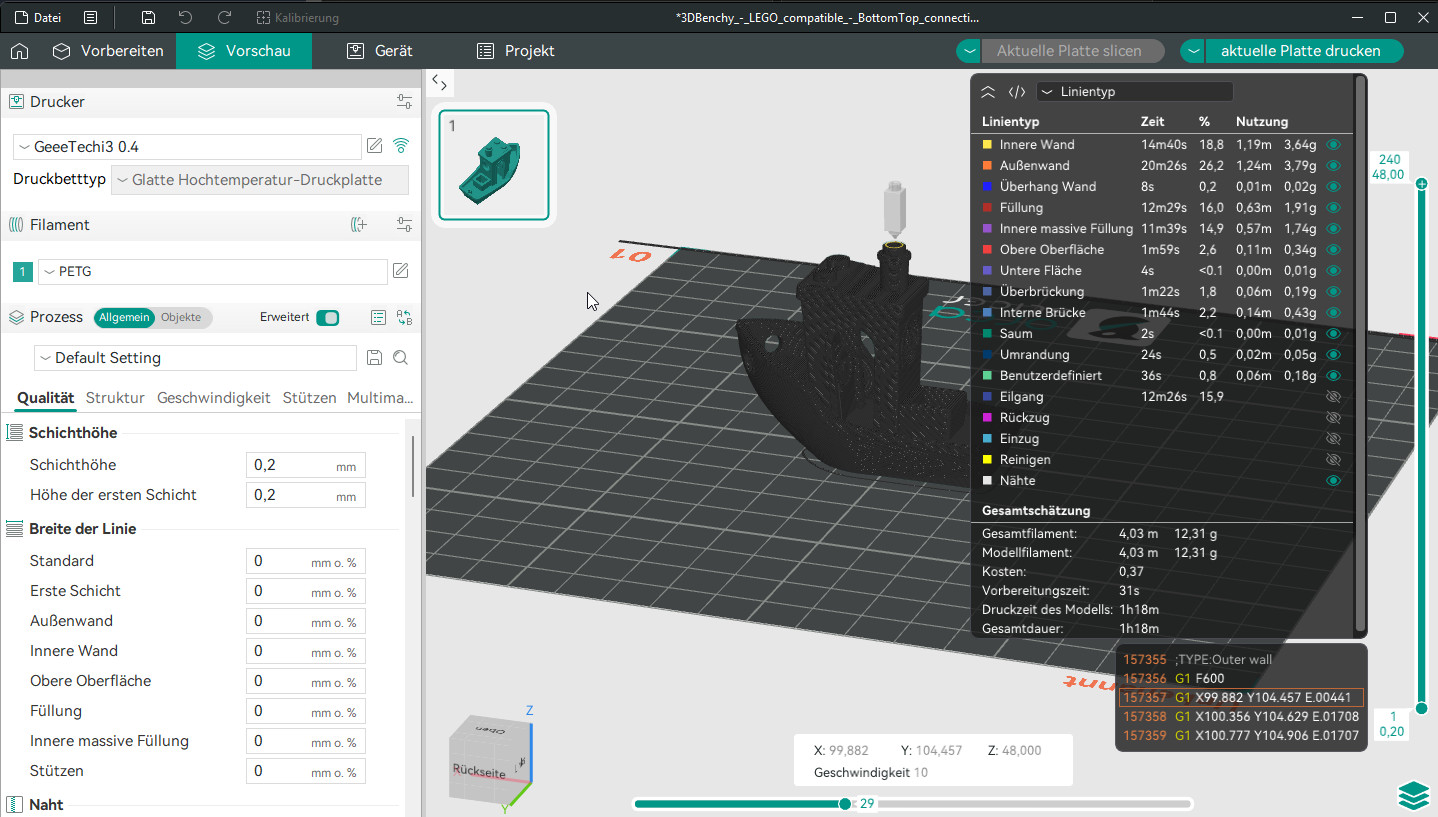Click the save icon in title bar
The width and height of the screenshot is (1438, 817).
point(148,18)
